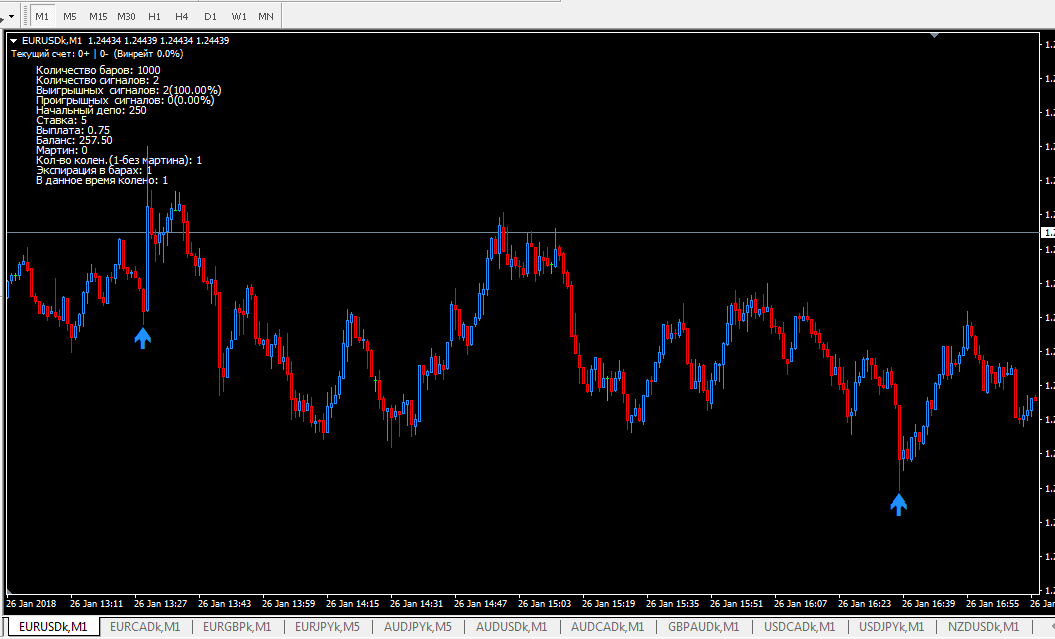Click the 'Экспирация в барах: 1' text
The width and height of the screenshot is (1055, 639).
(x=94, y=170)
